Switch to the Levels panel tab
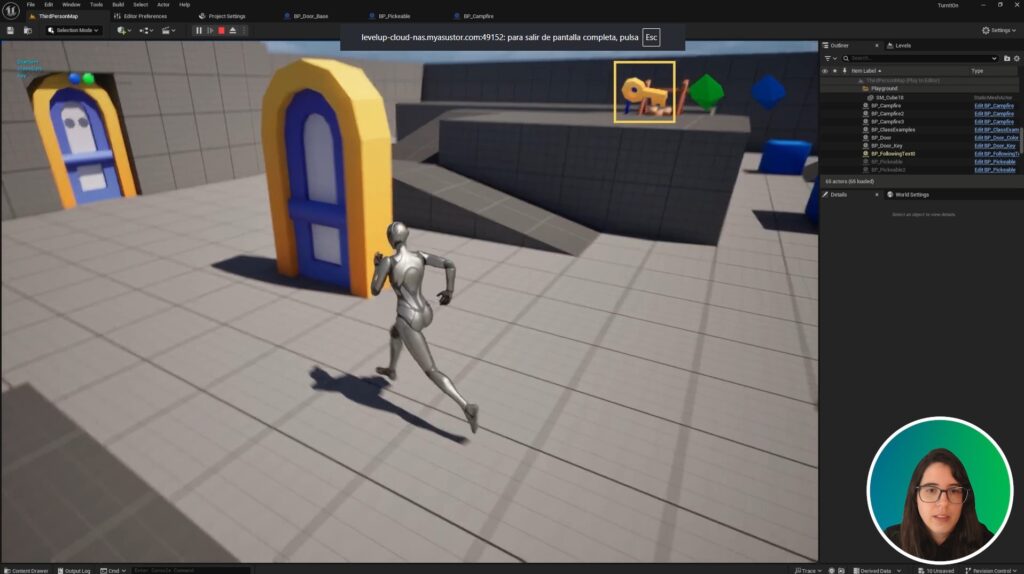The width and height of the screenshot is (1024, 574). (x=899, y=46)
